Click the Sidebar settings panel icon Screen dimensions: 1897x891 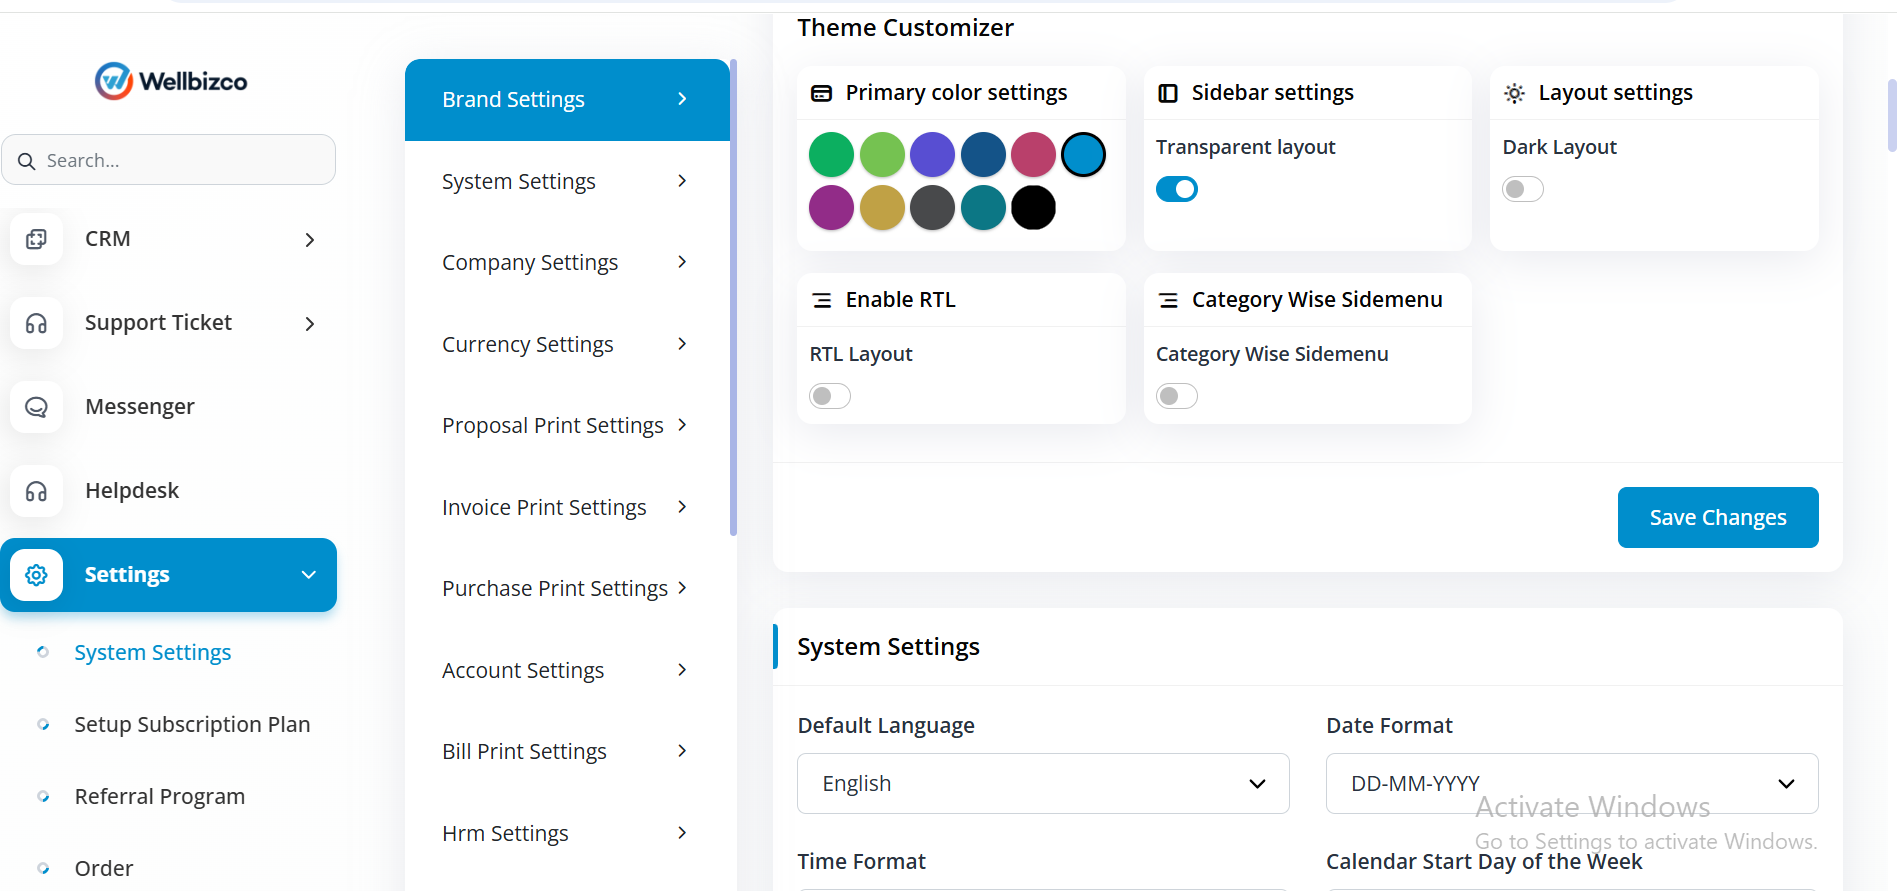[x=1167, y=93]
